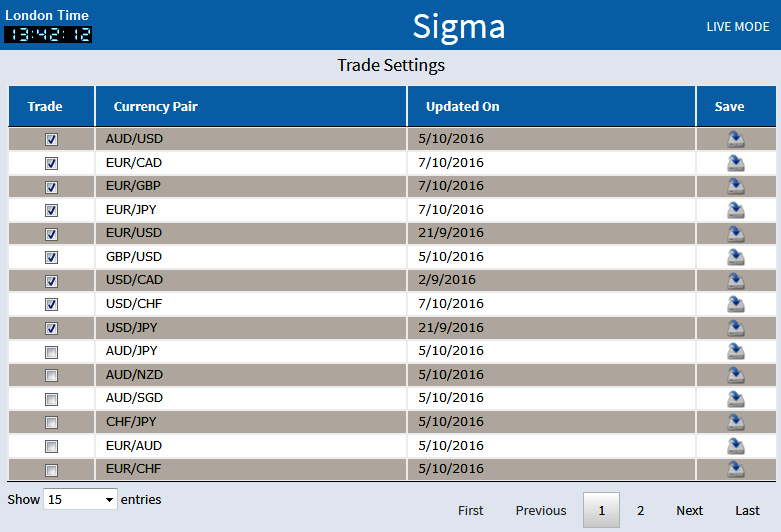This screenshot has height=532, width=781.
Task: Click the save icon for AUD/USD
Action: (x=736, y=139)
